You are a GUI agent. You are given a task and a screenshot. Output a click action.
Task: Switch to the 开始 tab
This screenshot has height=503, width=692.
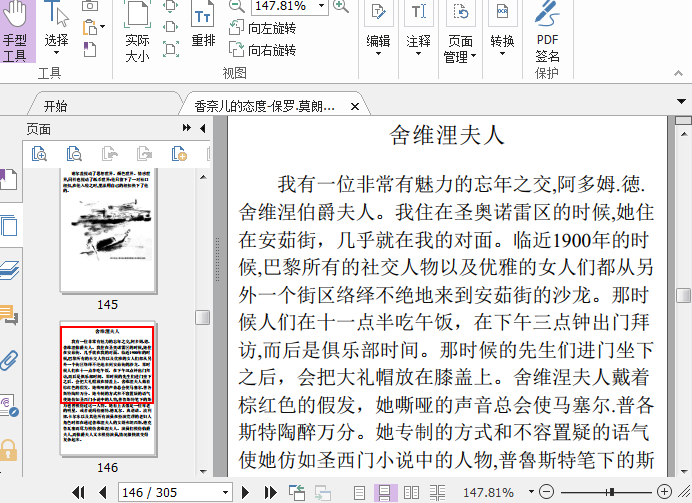click(x=56, y=106)
